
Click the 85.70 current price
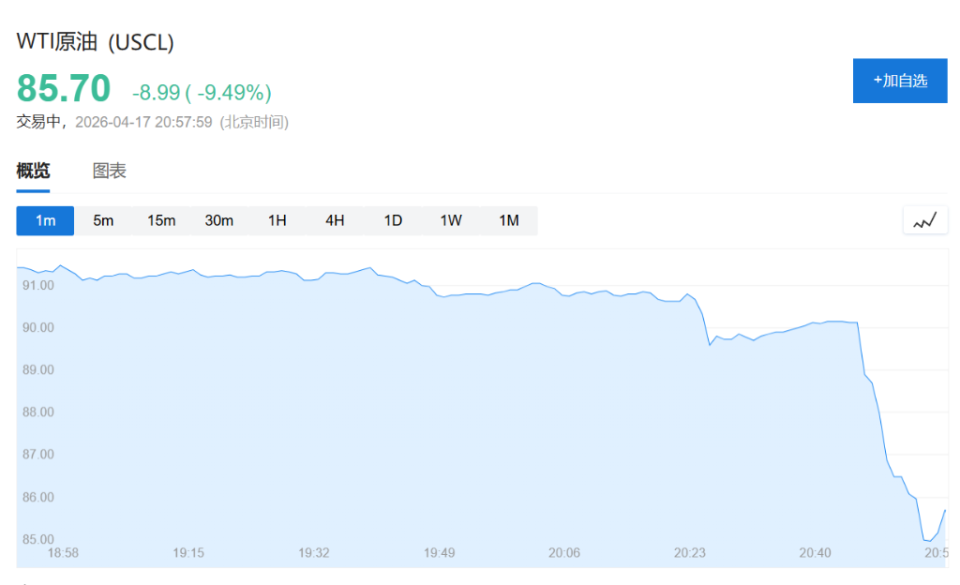[64, 89]
